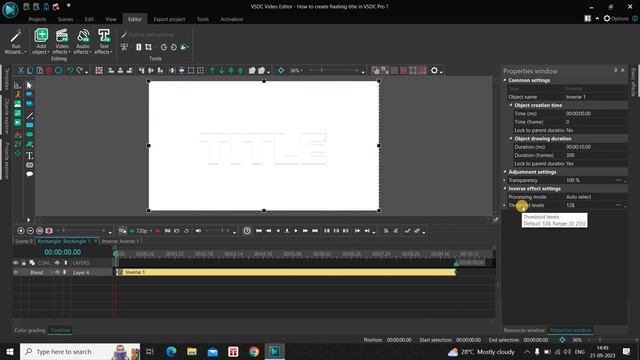Open the Video effects menu
Screen dimensions: 640x360
(x=62, y=41)
